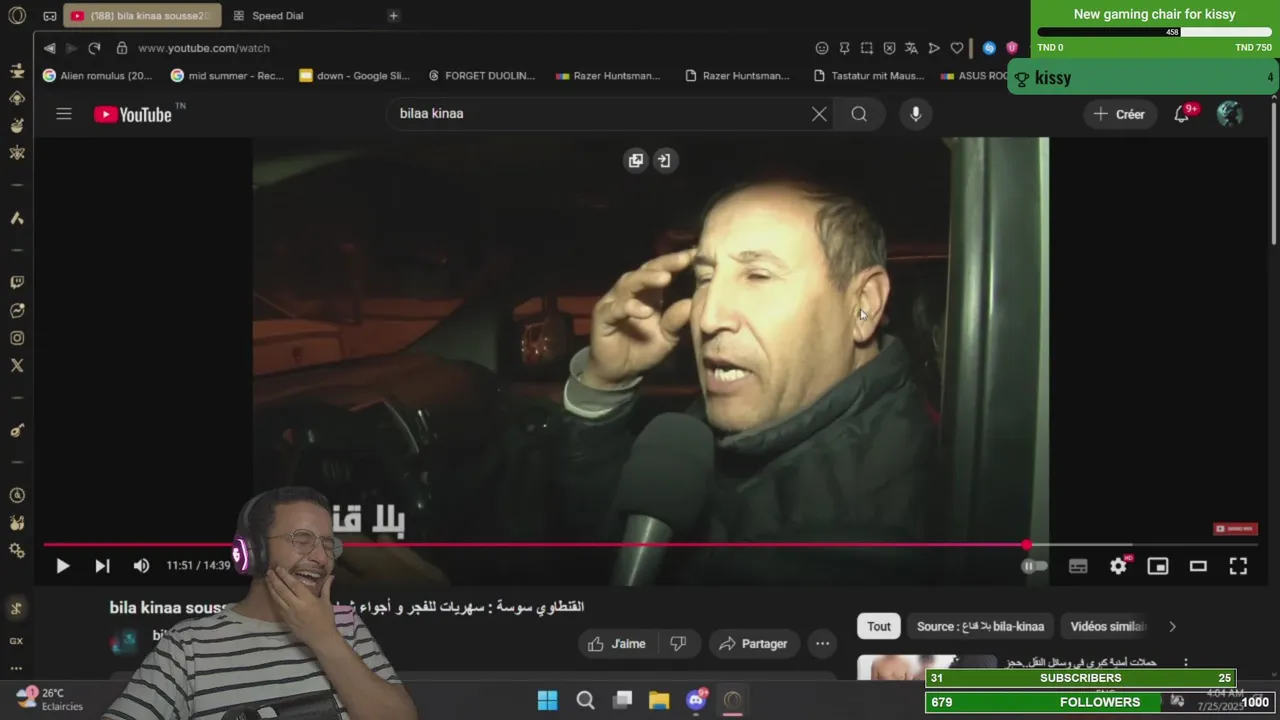Image resolution: width=1280 pixels, height=720 pixels.
Task: Open the Tastatur mit Maus bookmark
Action: (870, 76)
